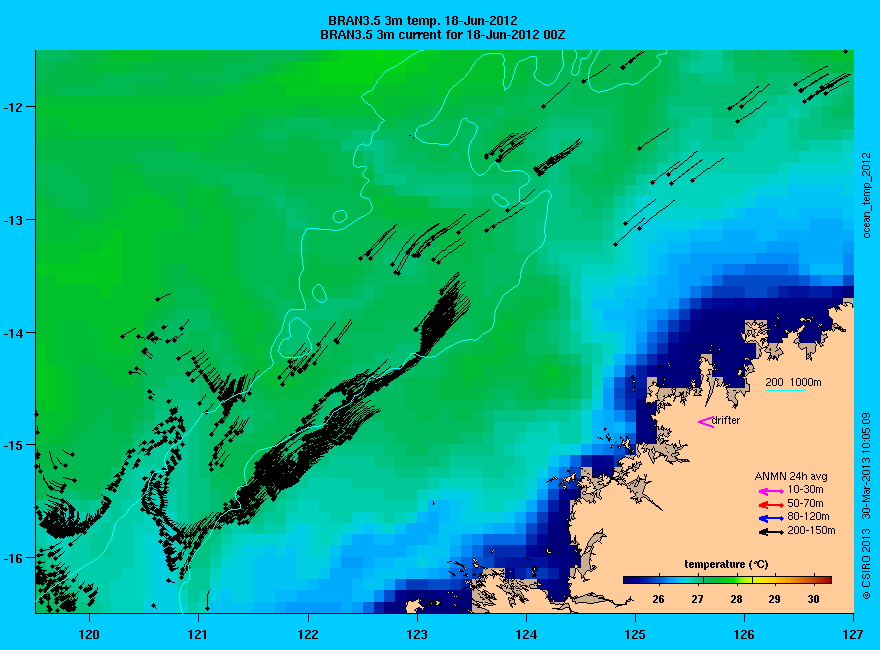This screenshot has width=880, height=650.
Task: Click the red 50-70m legend arrow
Action: 771,505
